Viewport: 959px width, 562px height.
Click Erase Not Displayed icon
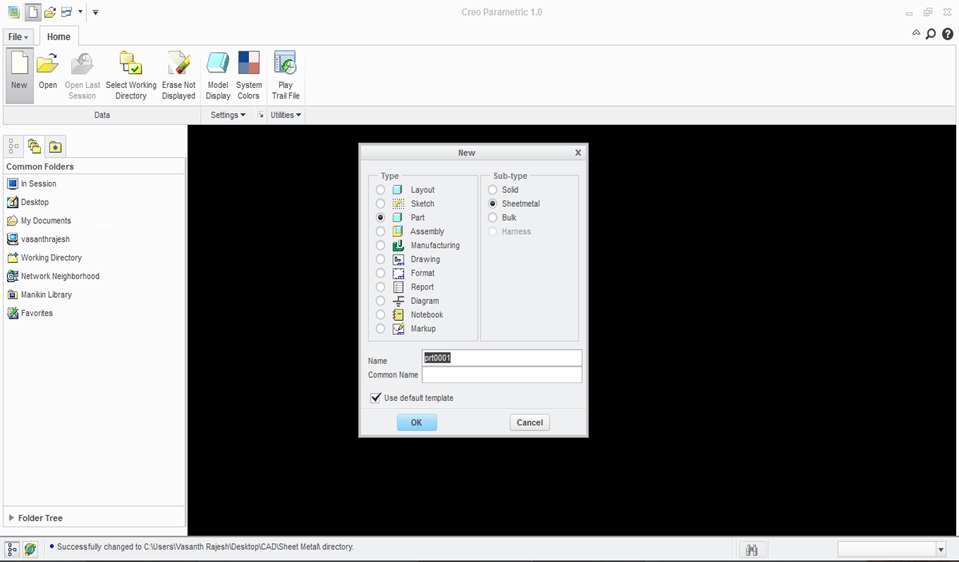pos(179,76)
